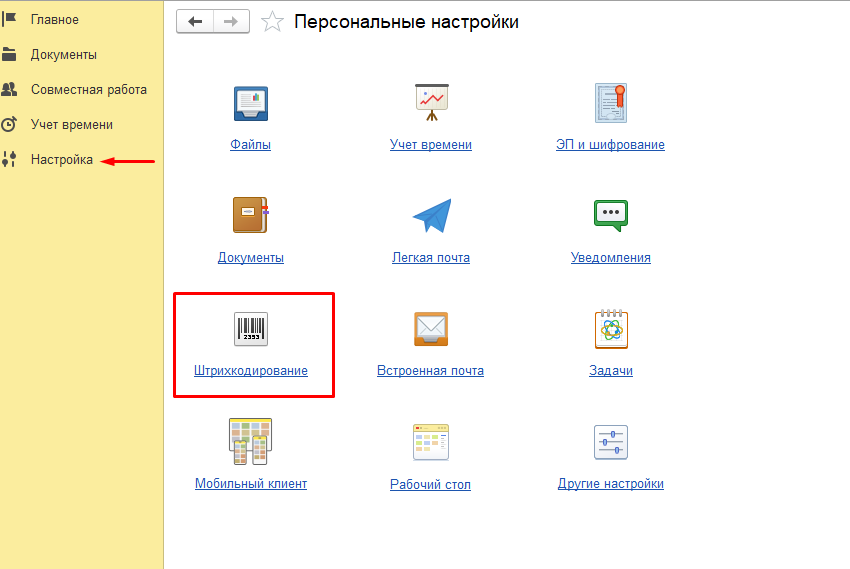The height and width of the screenshot is (569, 850).
Task: Select Совместная работа in sidebar
Action: point(88,89)
